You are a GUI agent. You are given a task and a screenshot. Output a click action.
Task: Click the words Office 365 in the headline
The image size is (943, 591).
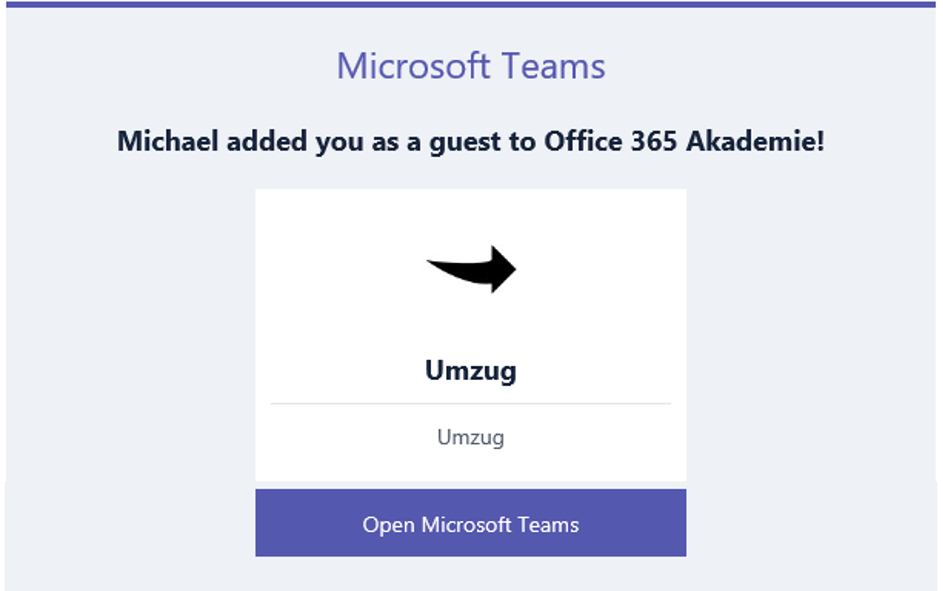(x=611, y=141)
